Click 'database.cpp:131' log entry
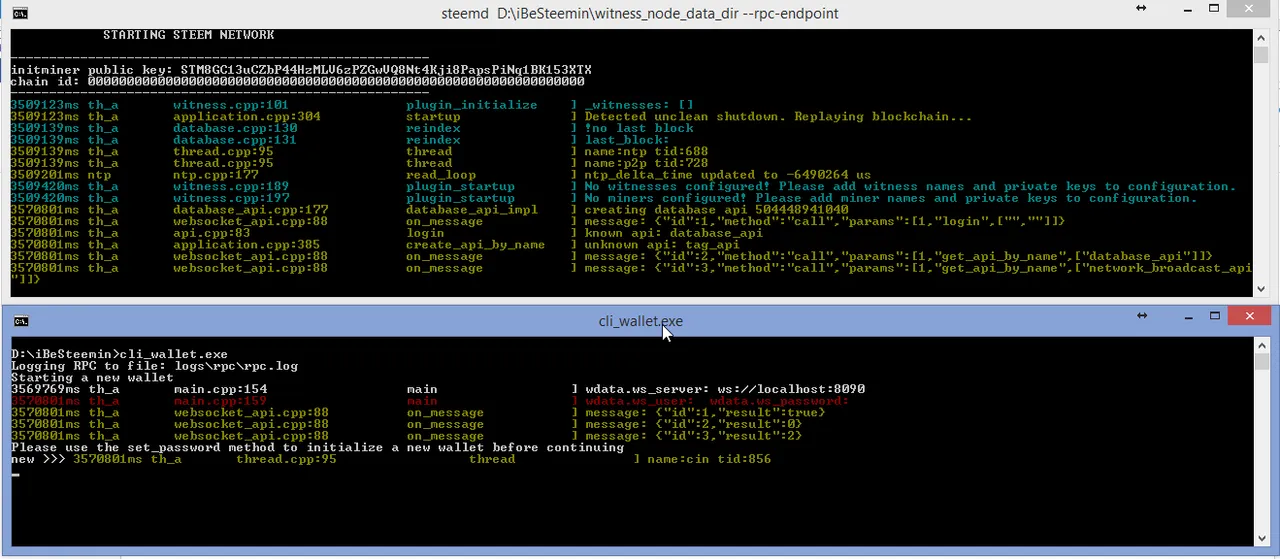The height and width of the screenshot is (559, 1280). 235,140
